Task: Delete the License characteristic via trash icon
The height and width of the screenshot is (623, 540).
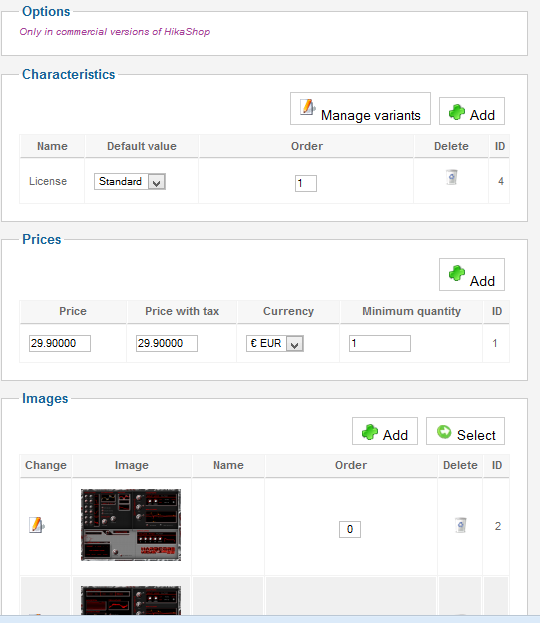Action: point(452,177)
